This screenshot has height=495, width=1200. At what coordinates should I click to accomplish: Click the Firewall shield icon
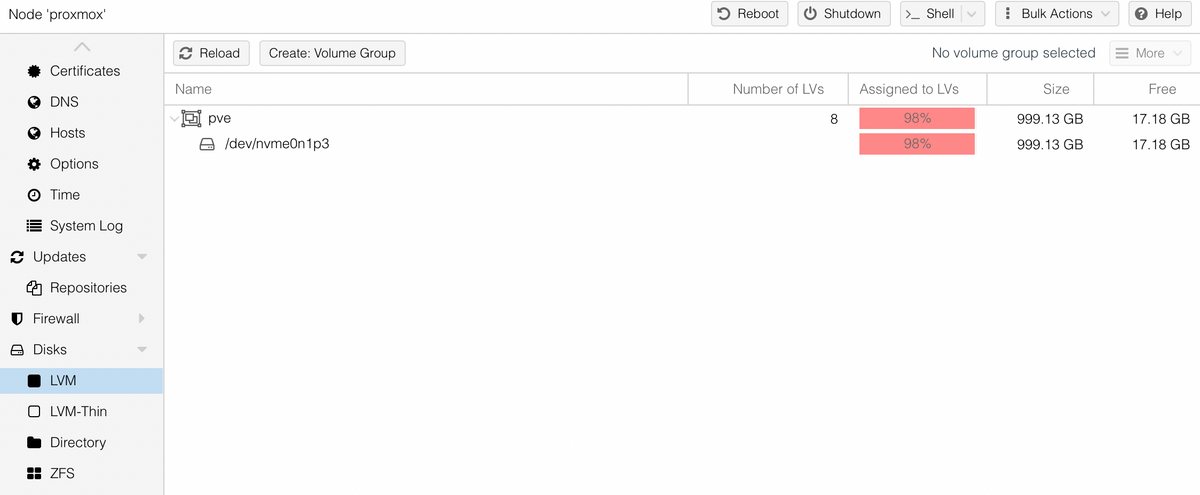click(x=17, y=319)
